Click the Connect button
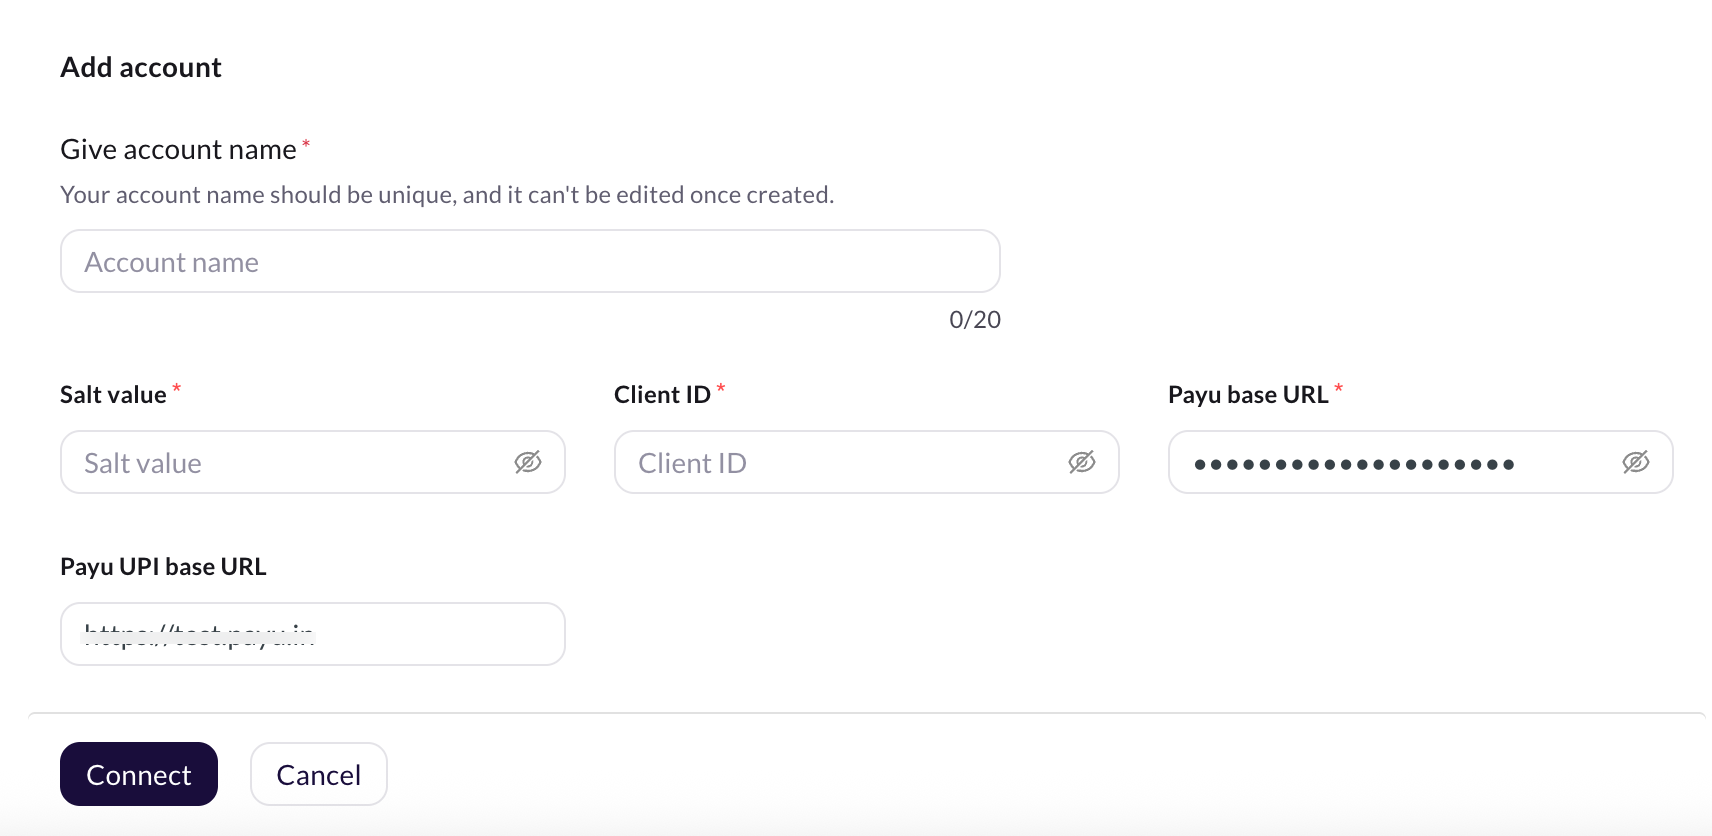This screenshot has height=836, width=1712. [x=139, y=774]
